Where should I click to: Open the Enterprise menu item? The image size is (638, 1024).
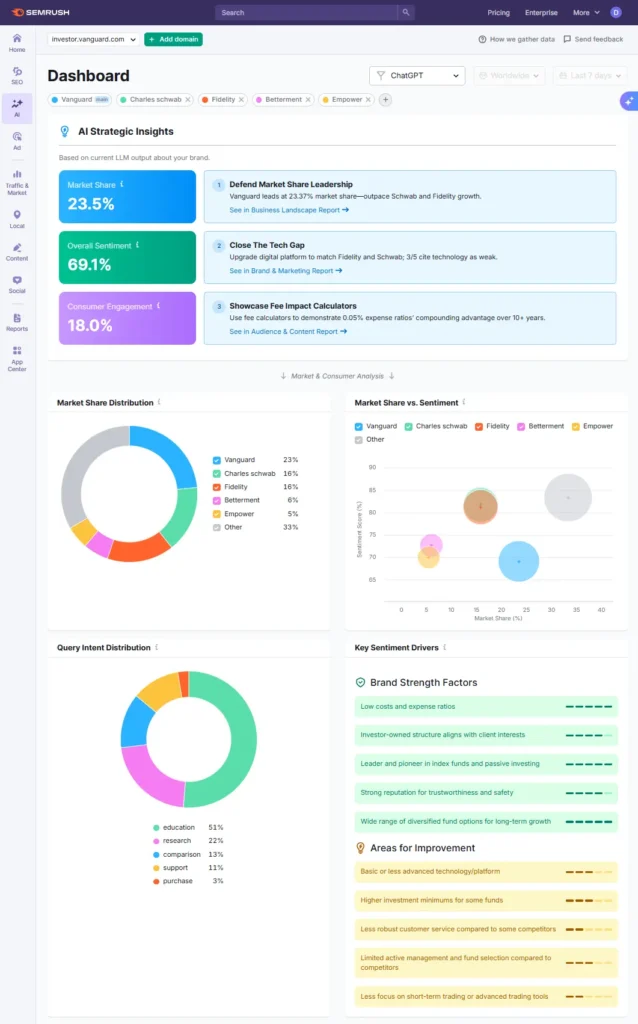coord(541,12)
